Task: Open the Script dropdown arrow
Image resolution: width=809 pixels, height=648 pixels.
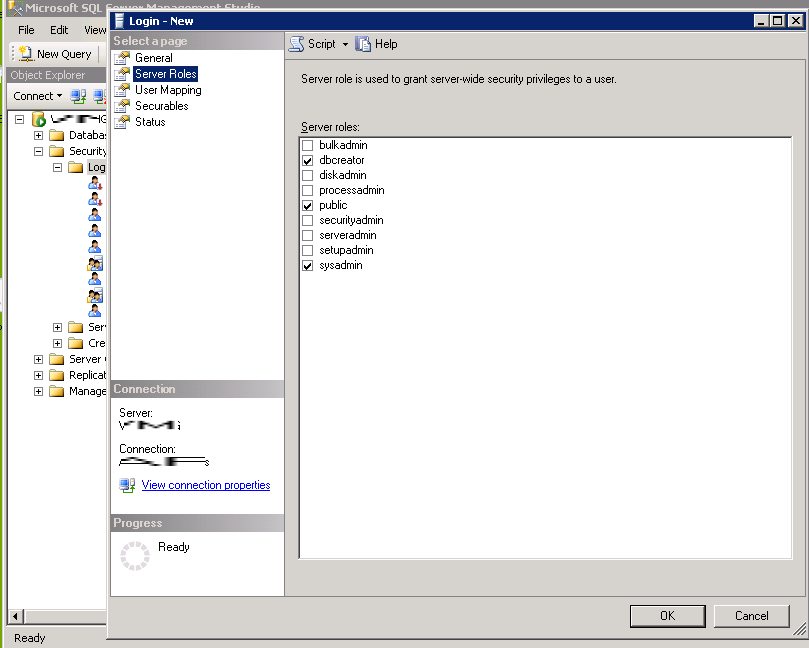Action: (345, 44)
